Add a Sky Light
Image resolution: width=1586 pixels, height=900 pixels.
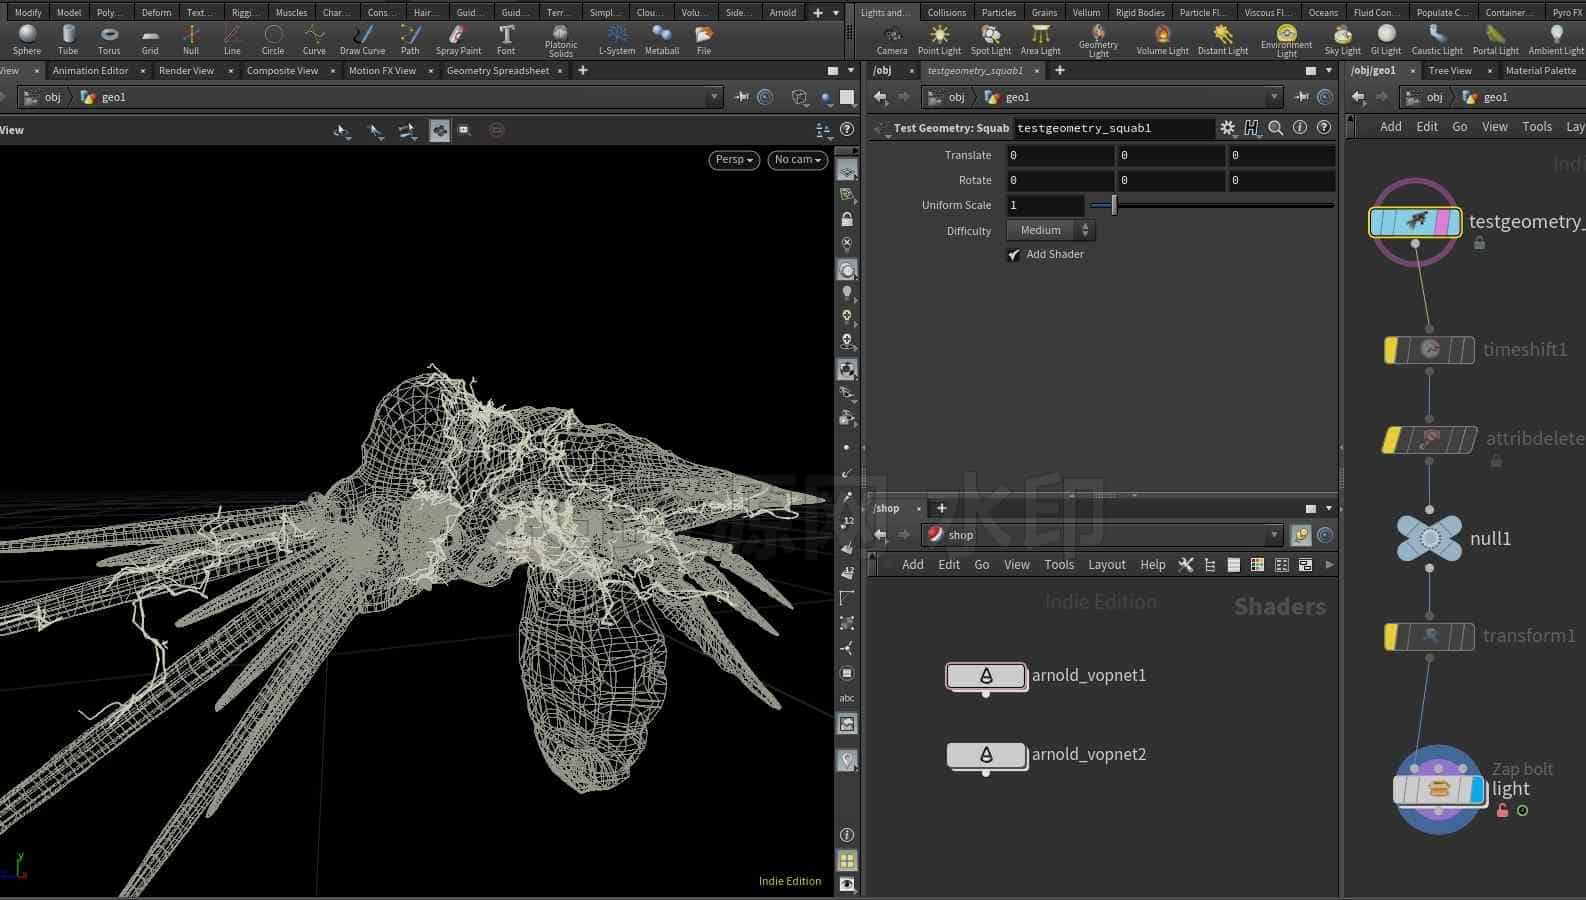[x=1342, y=40]
